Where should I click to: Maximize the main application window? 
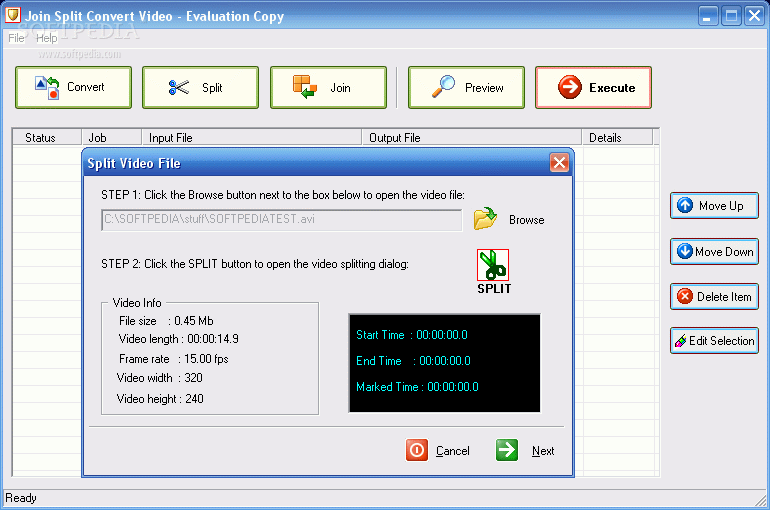[731, 16]
